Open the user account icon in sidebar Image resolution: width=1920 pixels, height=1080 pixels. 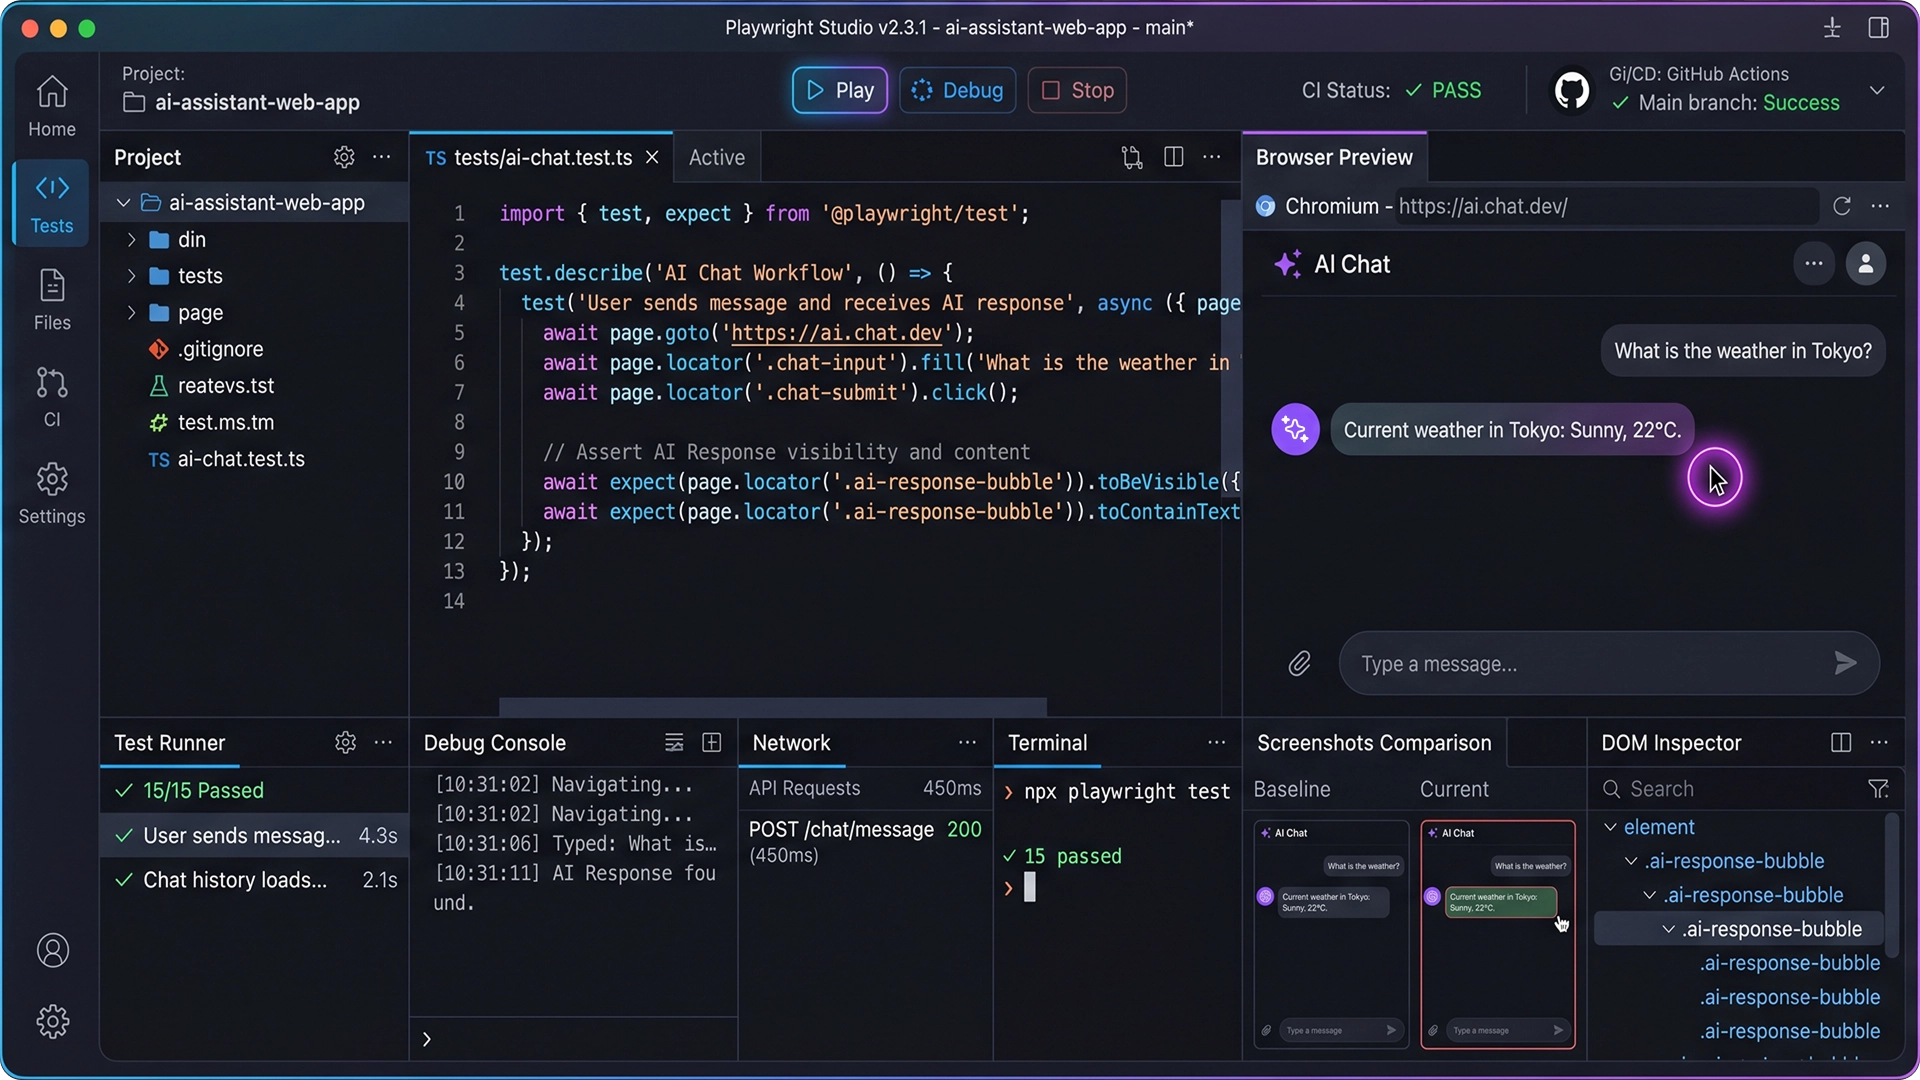click(52, 950)
